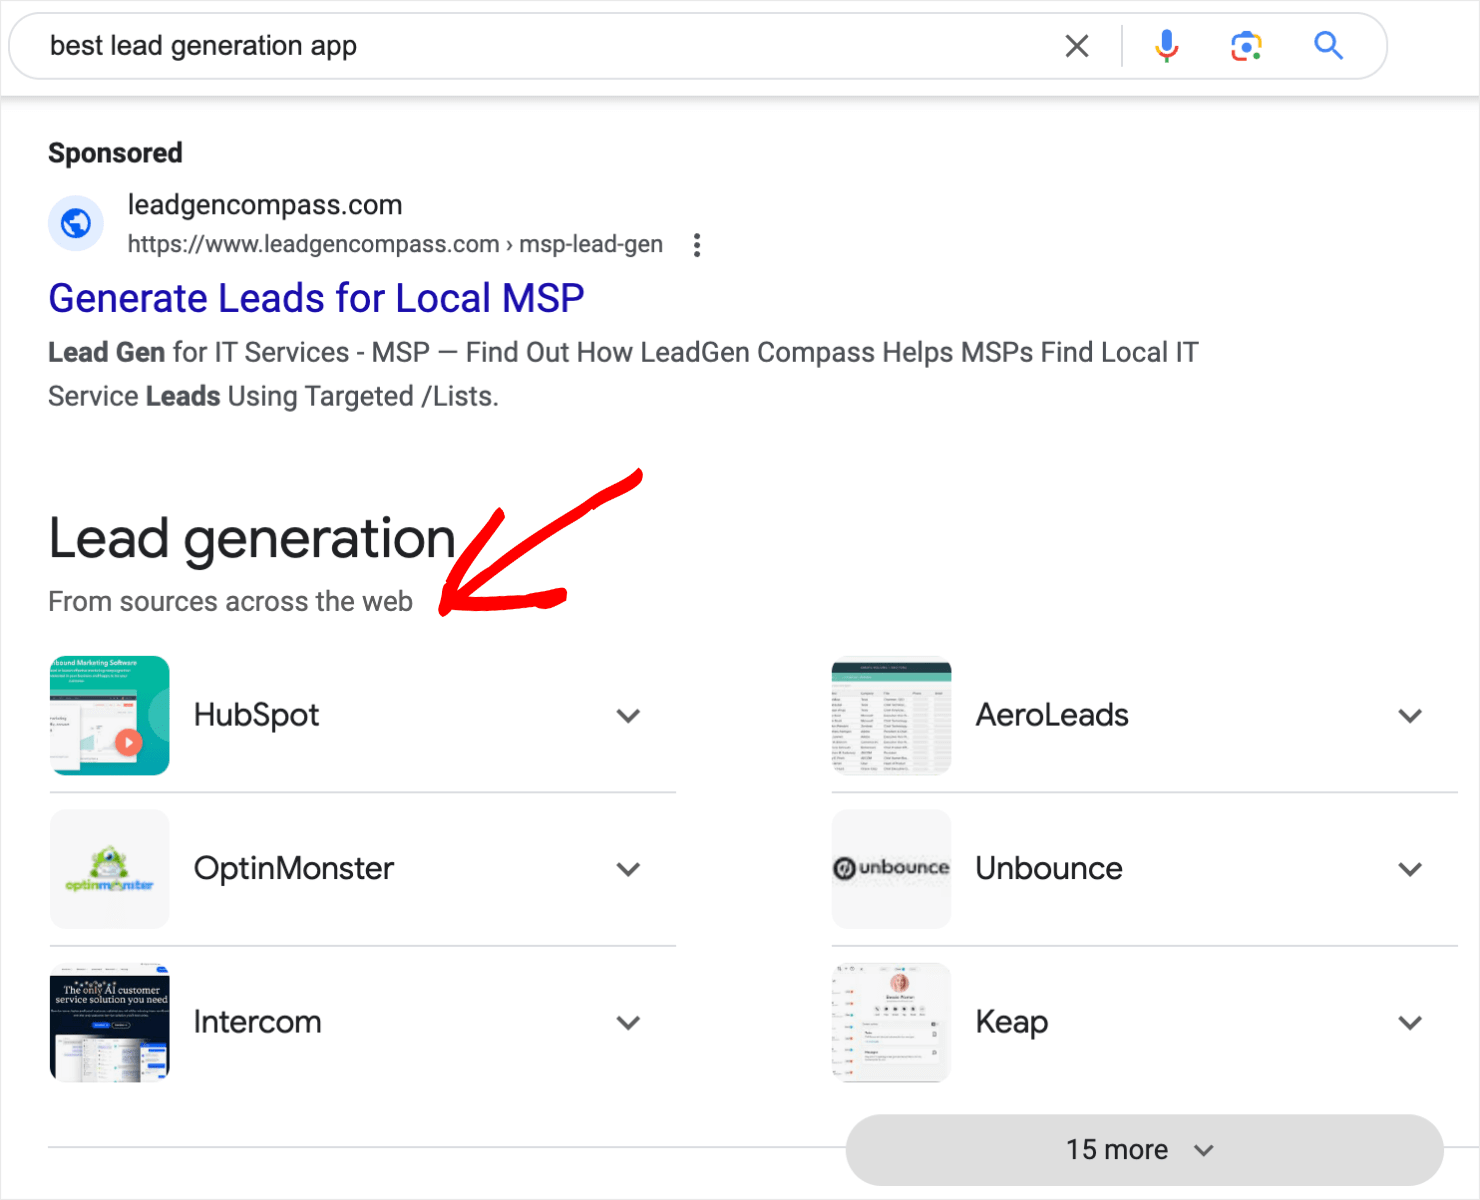This screenshot has height=1200, width=1480.
Task: Show 15 more lead generation results
Action: (x=1144, y=1150)
